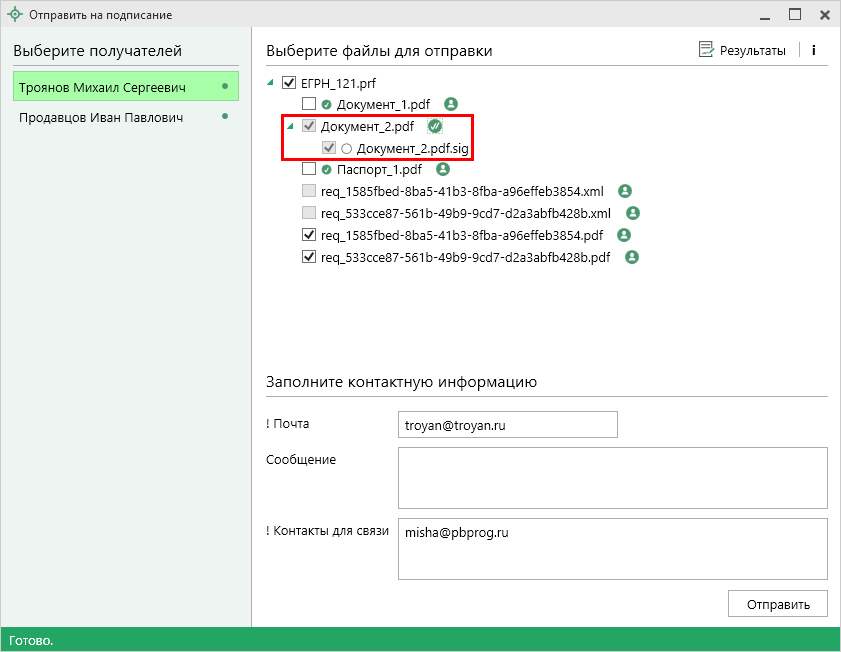Click the app logo icon in title bar
Screen dimensions: 841x652
pyautogui.click(x=15, y=15)
